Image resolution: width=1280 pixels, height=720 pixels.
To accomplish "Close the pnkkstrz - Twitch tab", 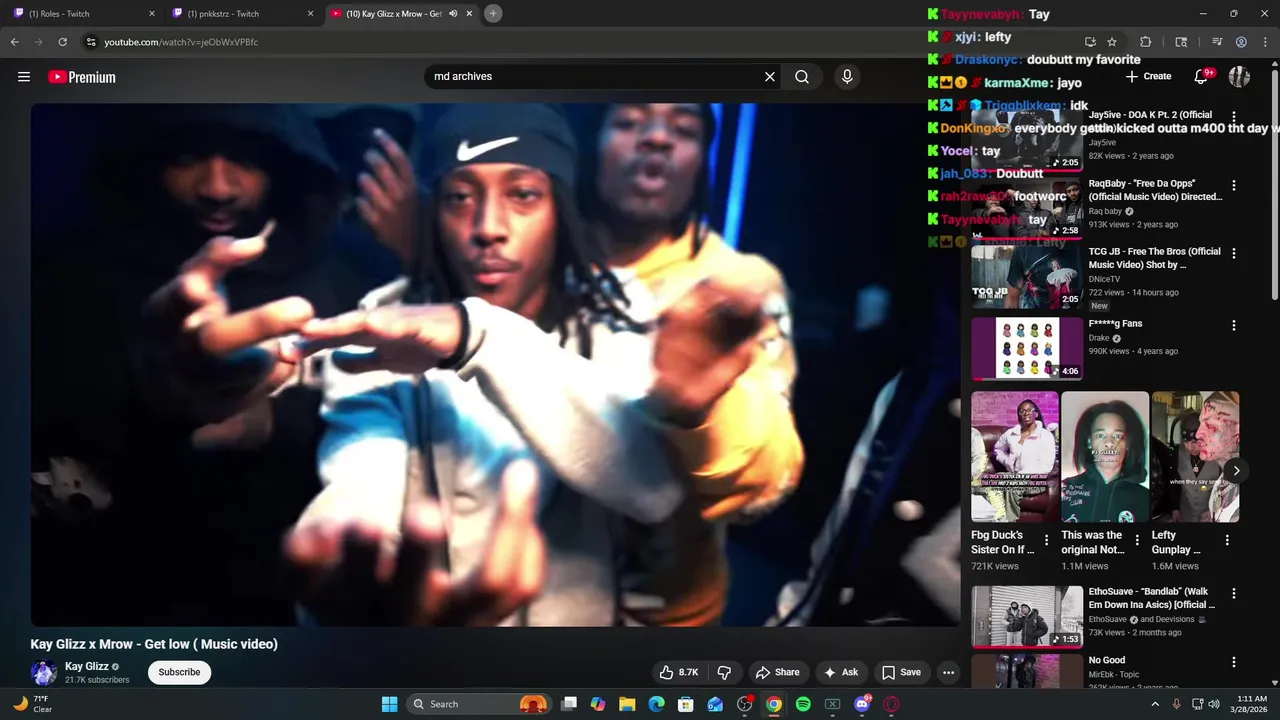I will [x=310, y=14].
